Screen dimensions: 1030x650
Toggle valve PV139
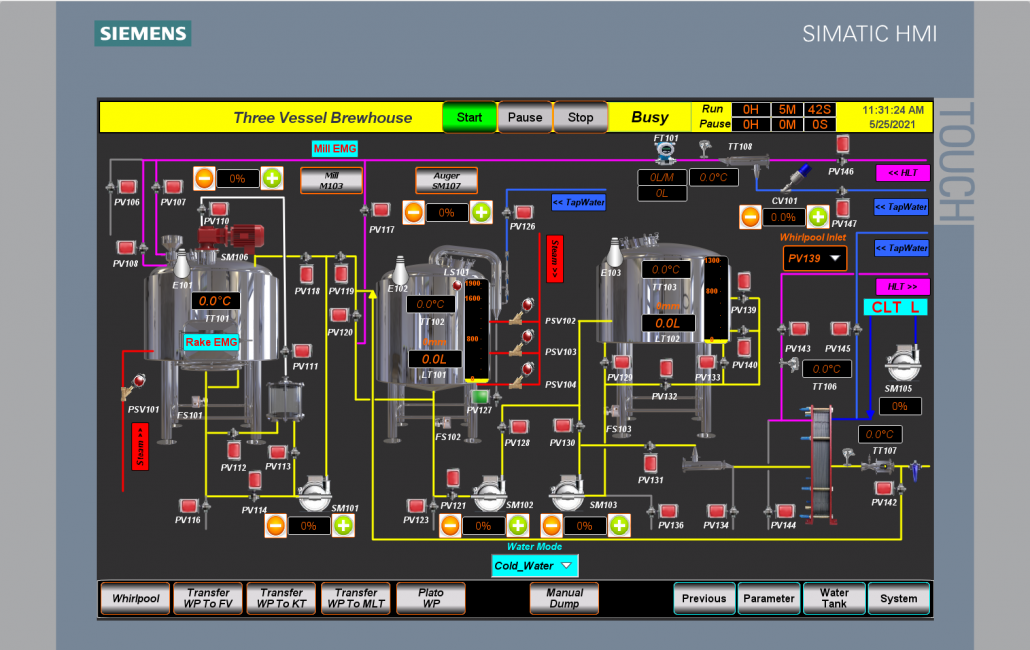tap(744, 282)
